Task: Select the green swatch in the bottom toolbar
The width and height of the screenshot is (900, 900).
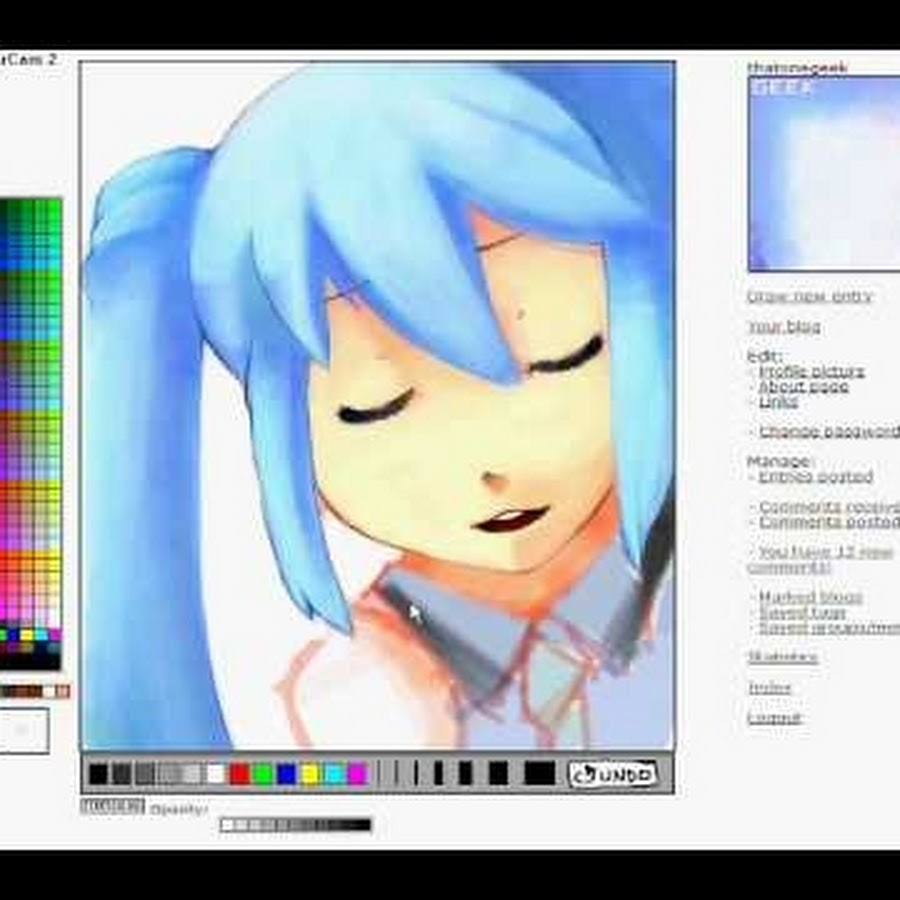Action: pyautogui.click(x=263, y=774)
